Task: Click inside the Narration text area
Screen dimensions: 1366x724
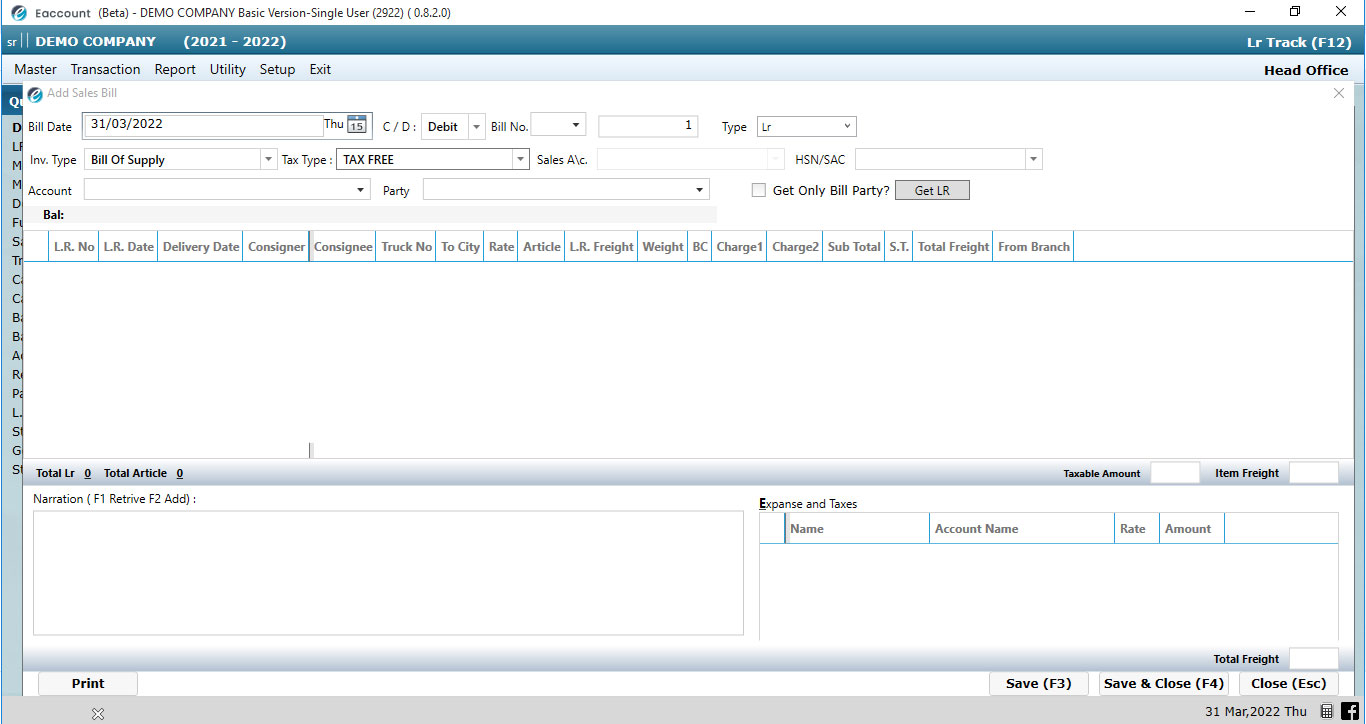Action: pyautogui.click(x=388, y=570)
